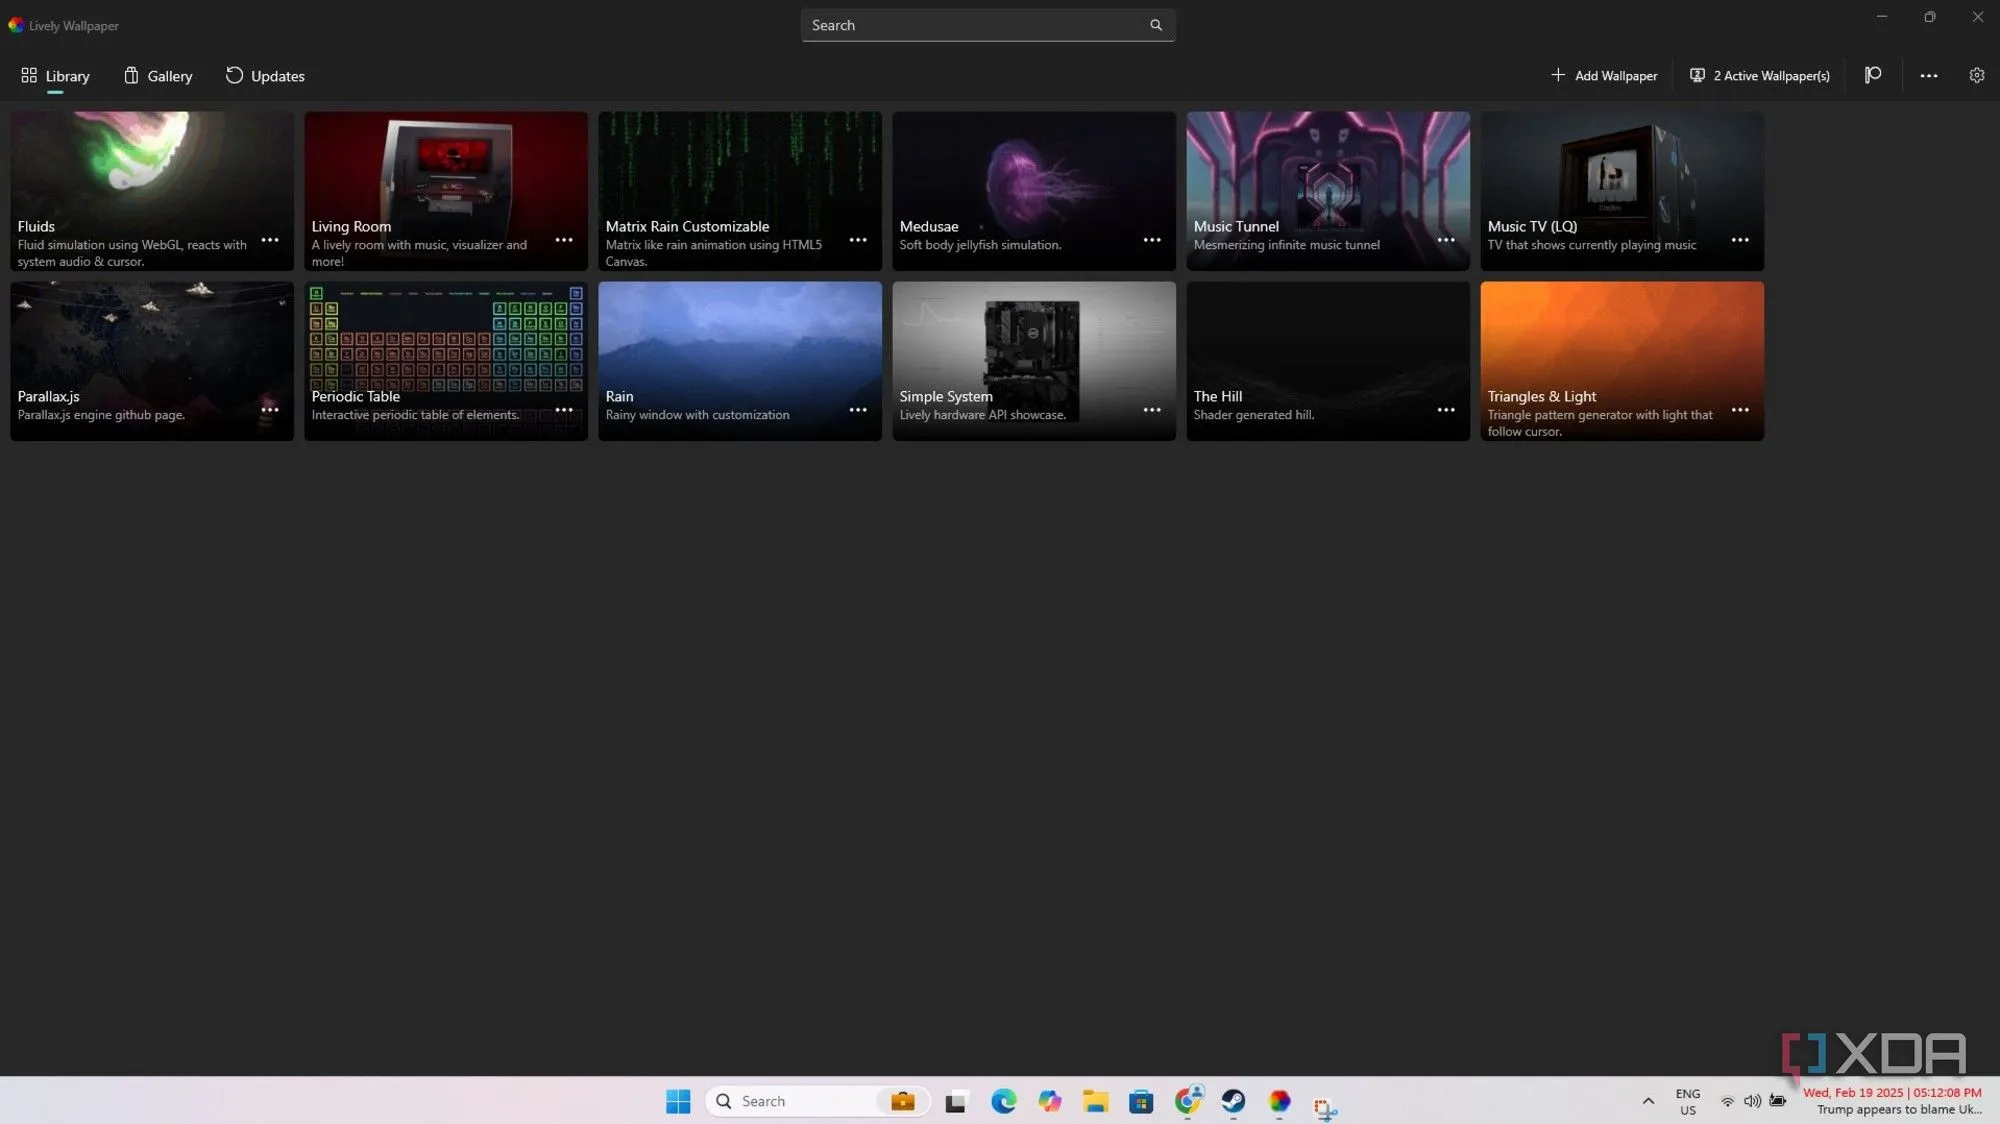This screenshot has width=2000, height=1124.
Task: Open options for Triangles & Light
Action: [1740, 410]
